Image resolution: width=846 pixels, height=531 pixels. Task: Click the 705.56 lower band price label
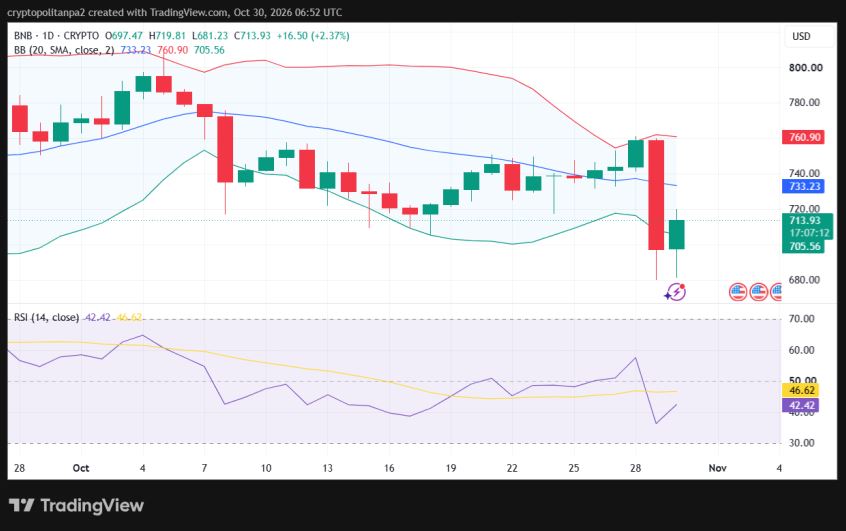803,246
